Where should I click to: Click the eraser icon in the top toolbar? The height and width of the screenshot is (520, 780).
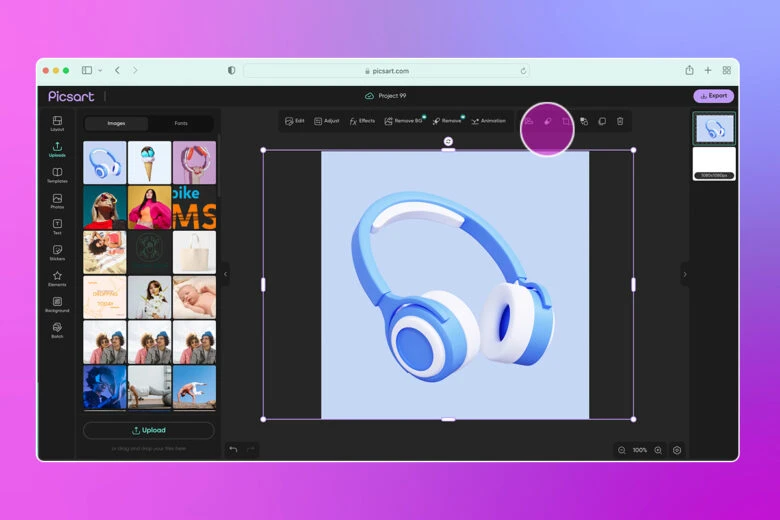click(547, 121)
